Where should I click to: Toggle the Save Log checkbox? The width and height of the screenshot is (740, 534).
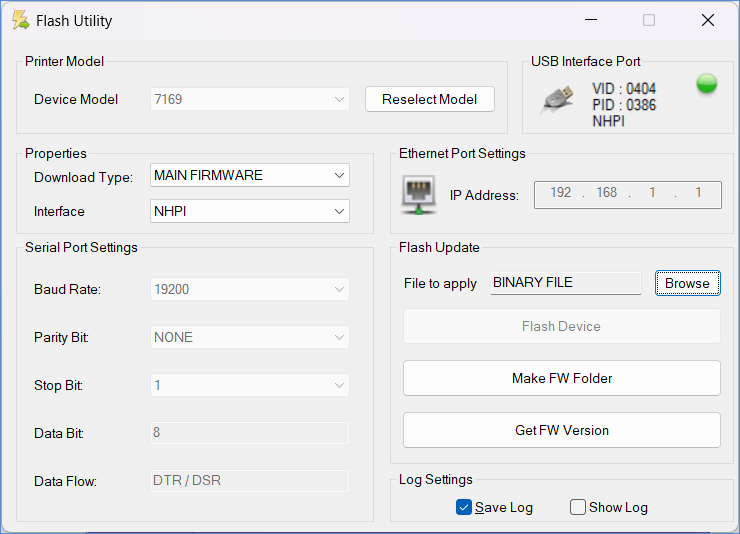coord(464,507)
